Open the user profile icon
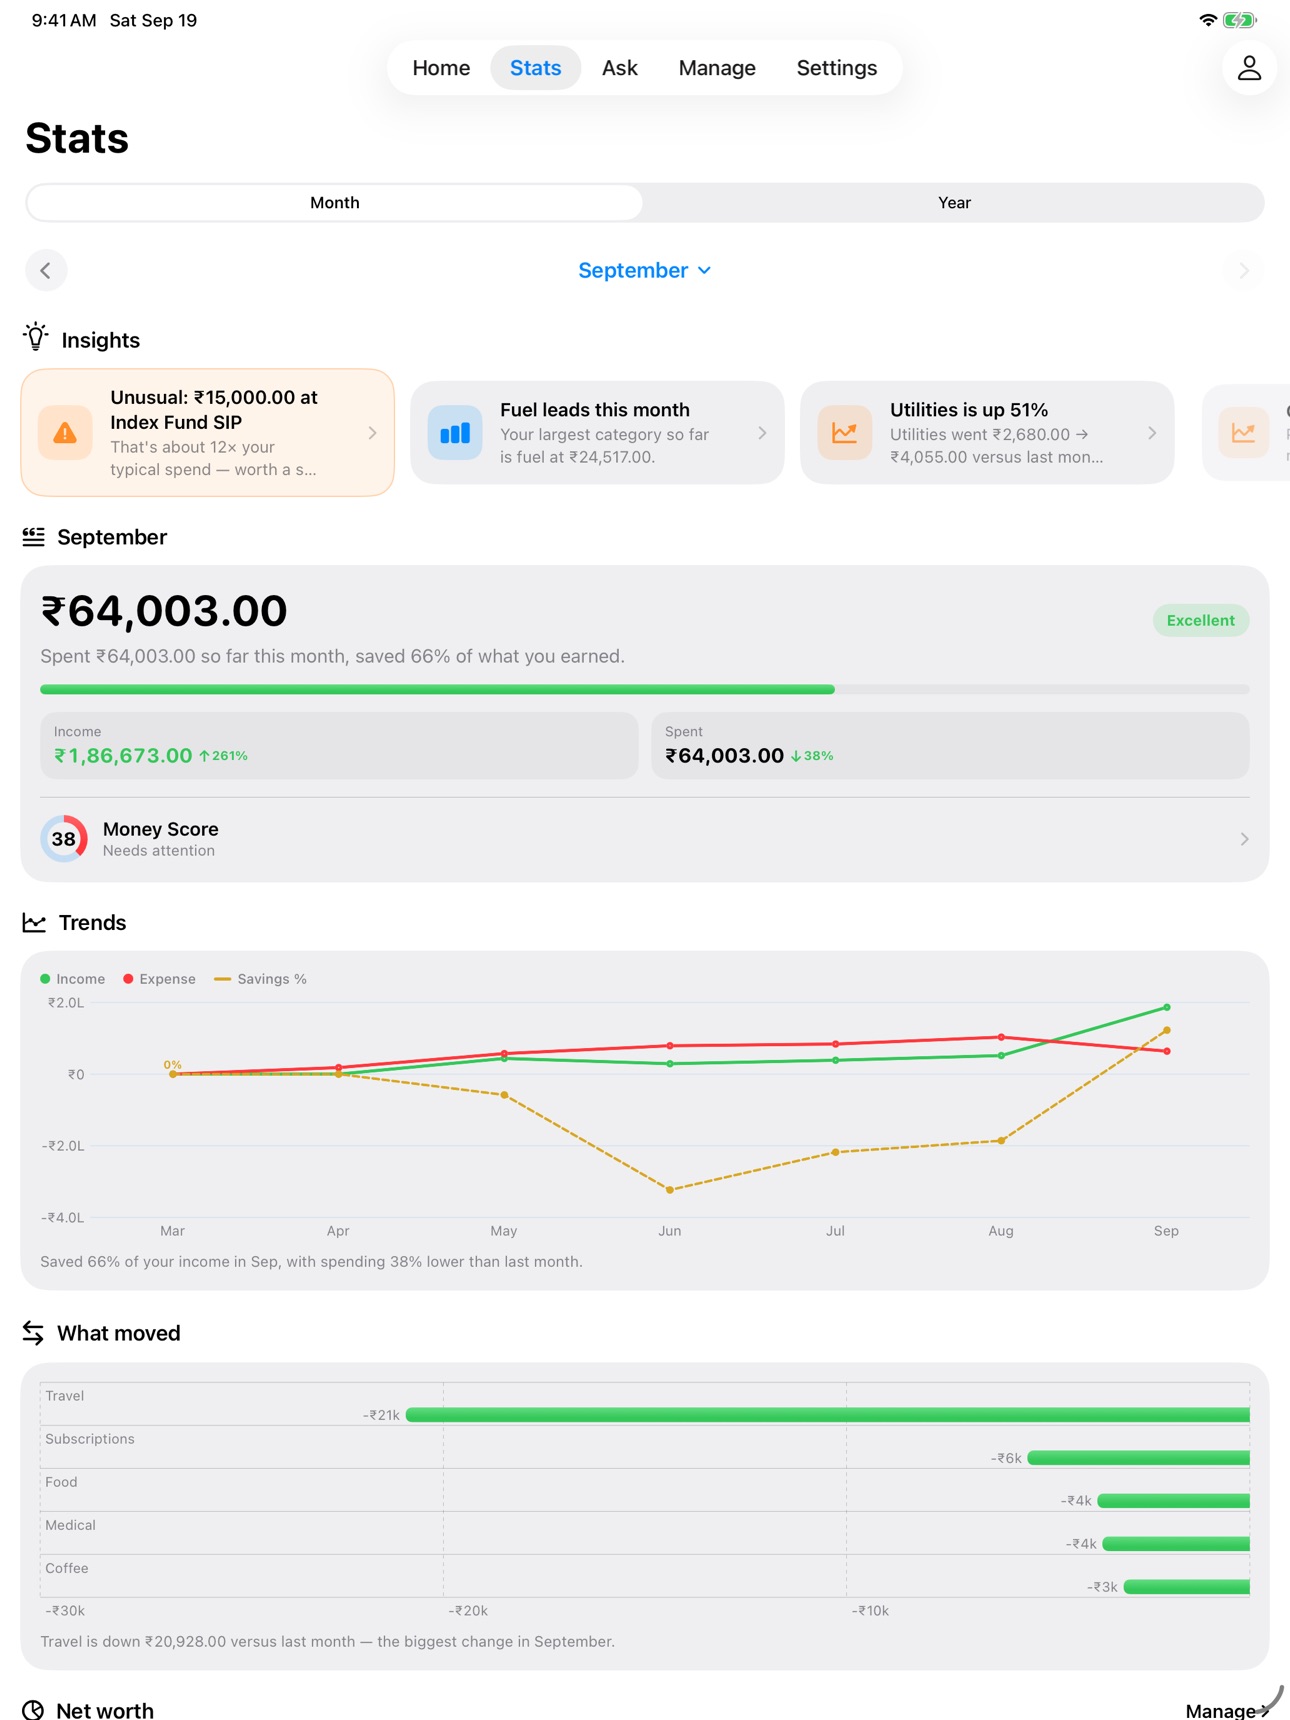This screenshot has width=1290, height=1720. [1249, 68]
